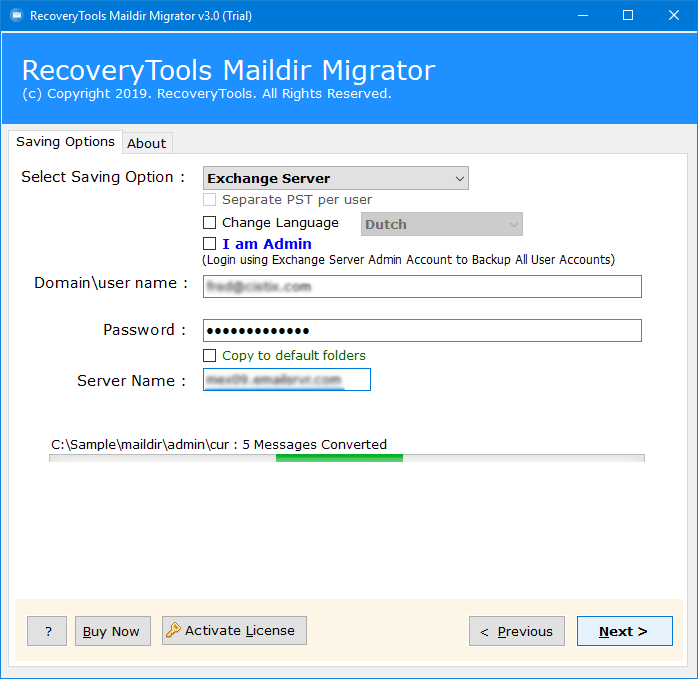Click the app icon in title bar
The height and width of the screenshot is (679, 698).
pyautogui.click(x=16, y=16)
